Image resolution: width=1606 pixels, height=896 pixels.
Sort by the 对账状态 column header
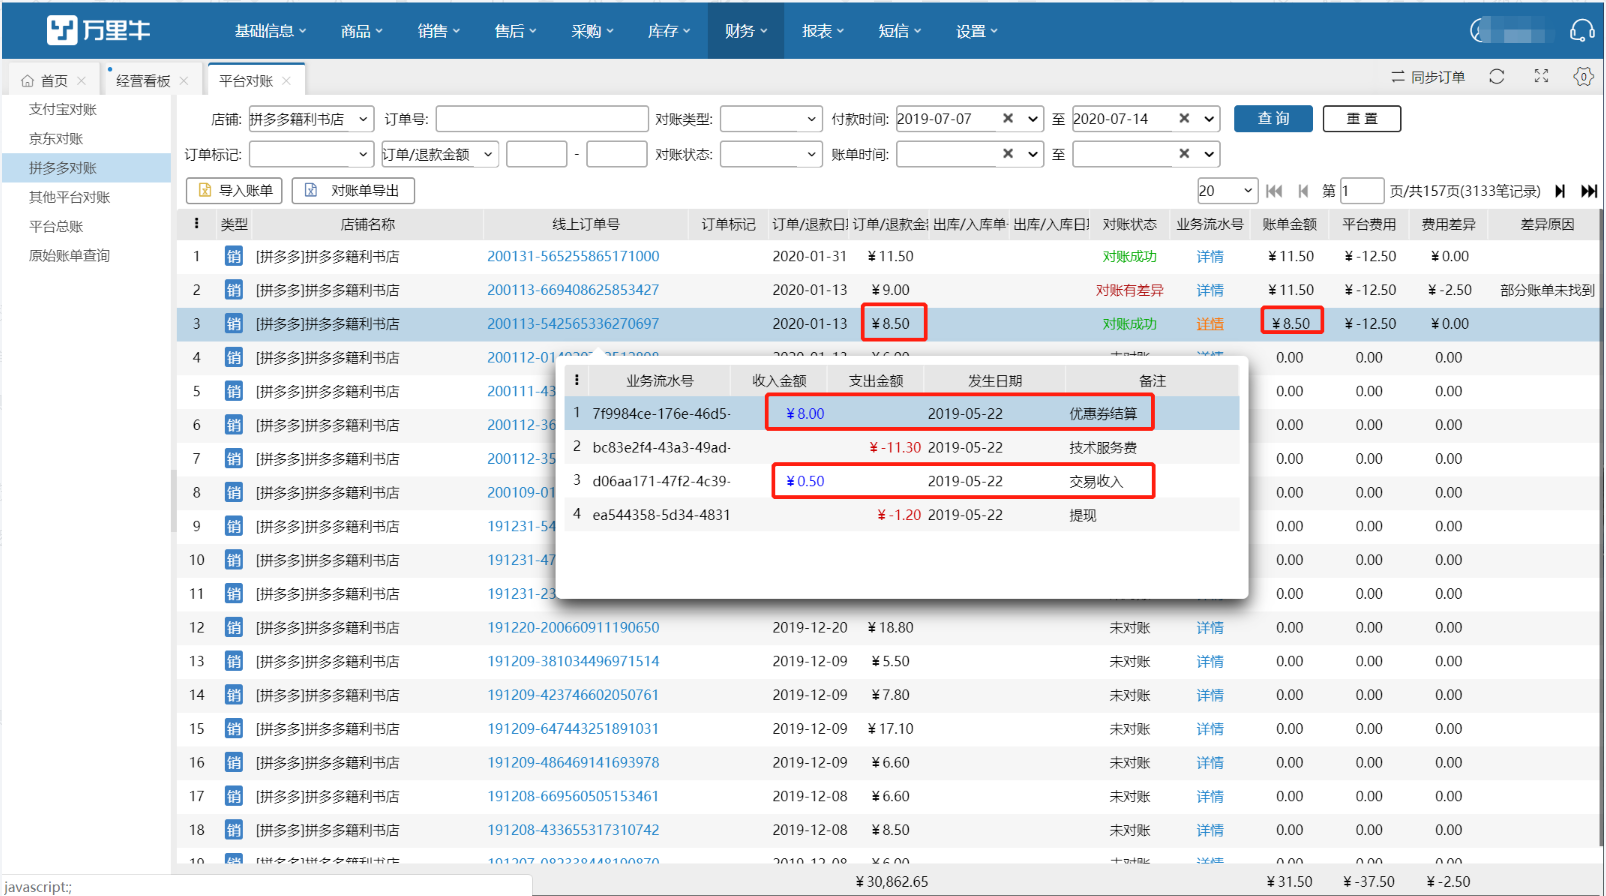coord(1129,224)
